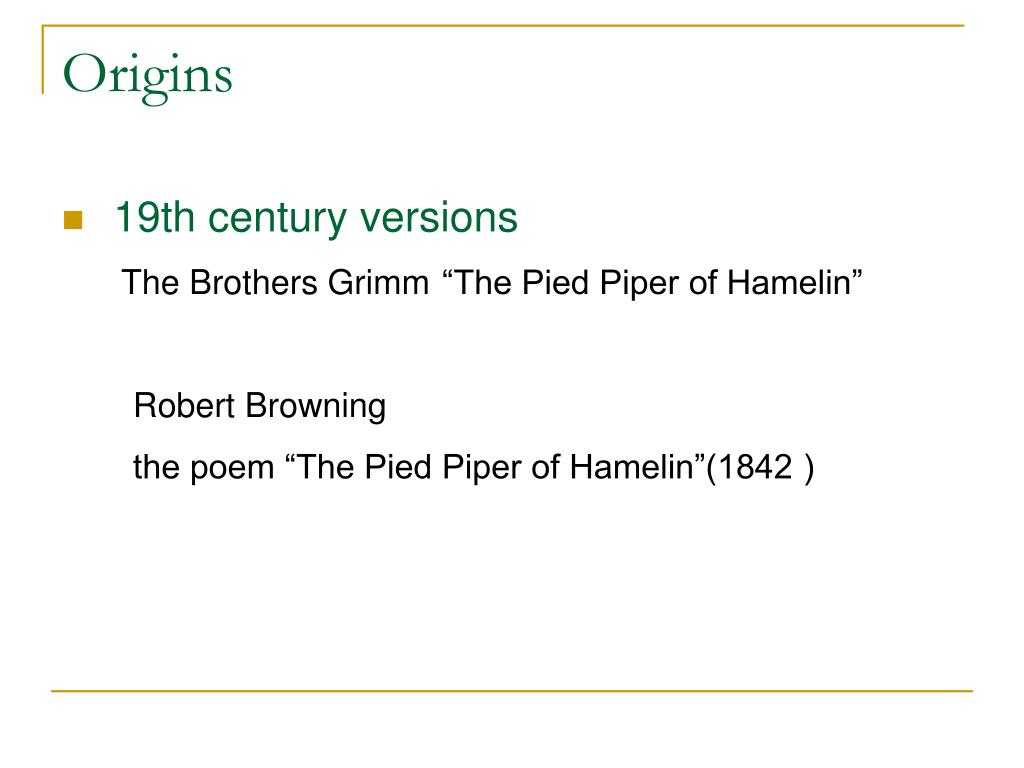The width and height of the screenshot is (1024, 768).
Task: Click the words "the poem"
Action: point(203,468)
